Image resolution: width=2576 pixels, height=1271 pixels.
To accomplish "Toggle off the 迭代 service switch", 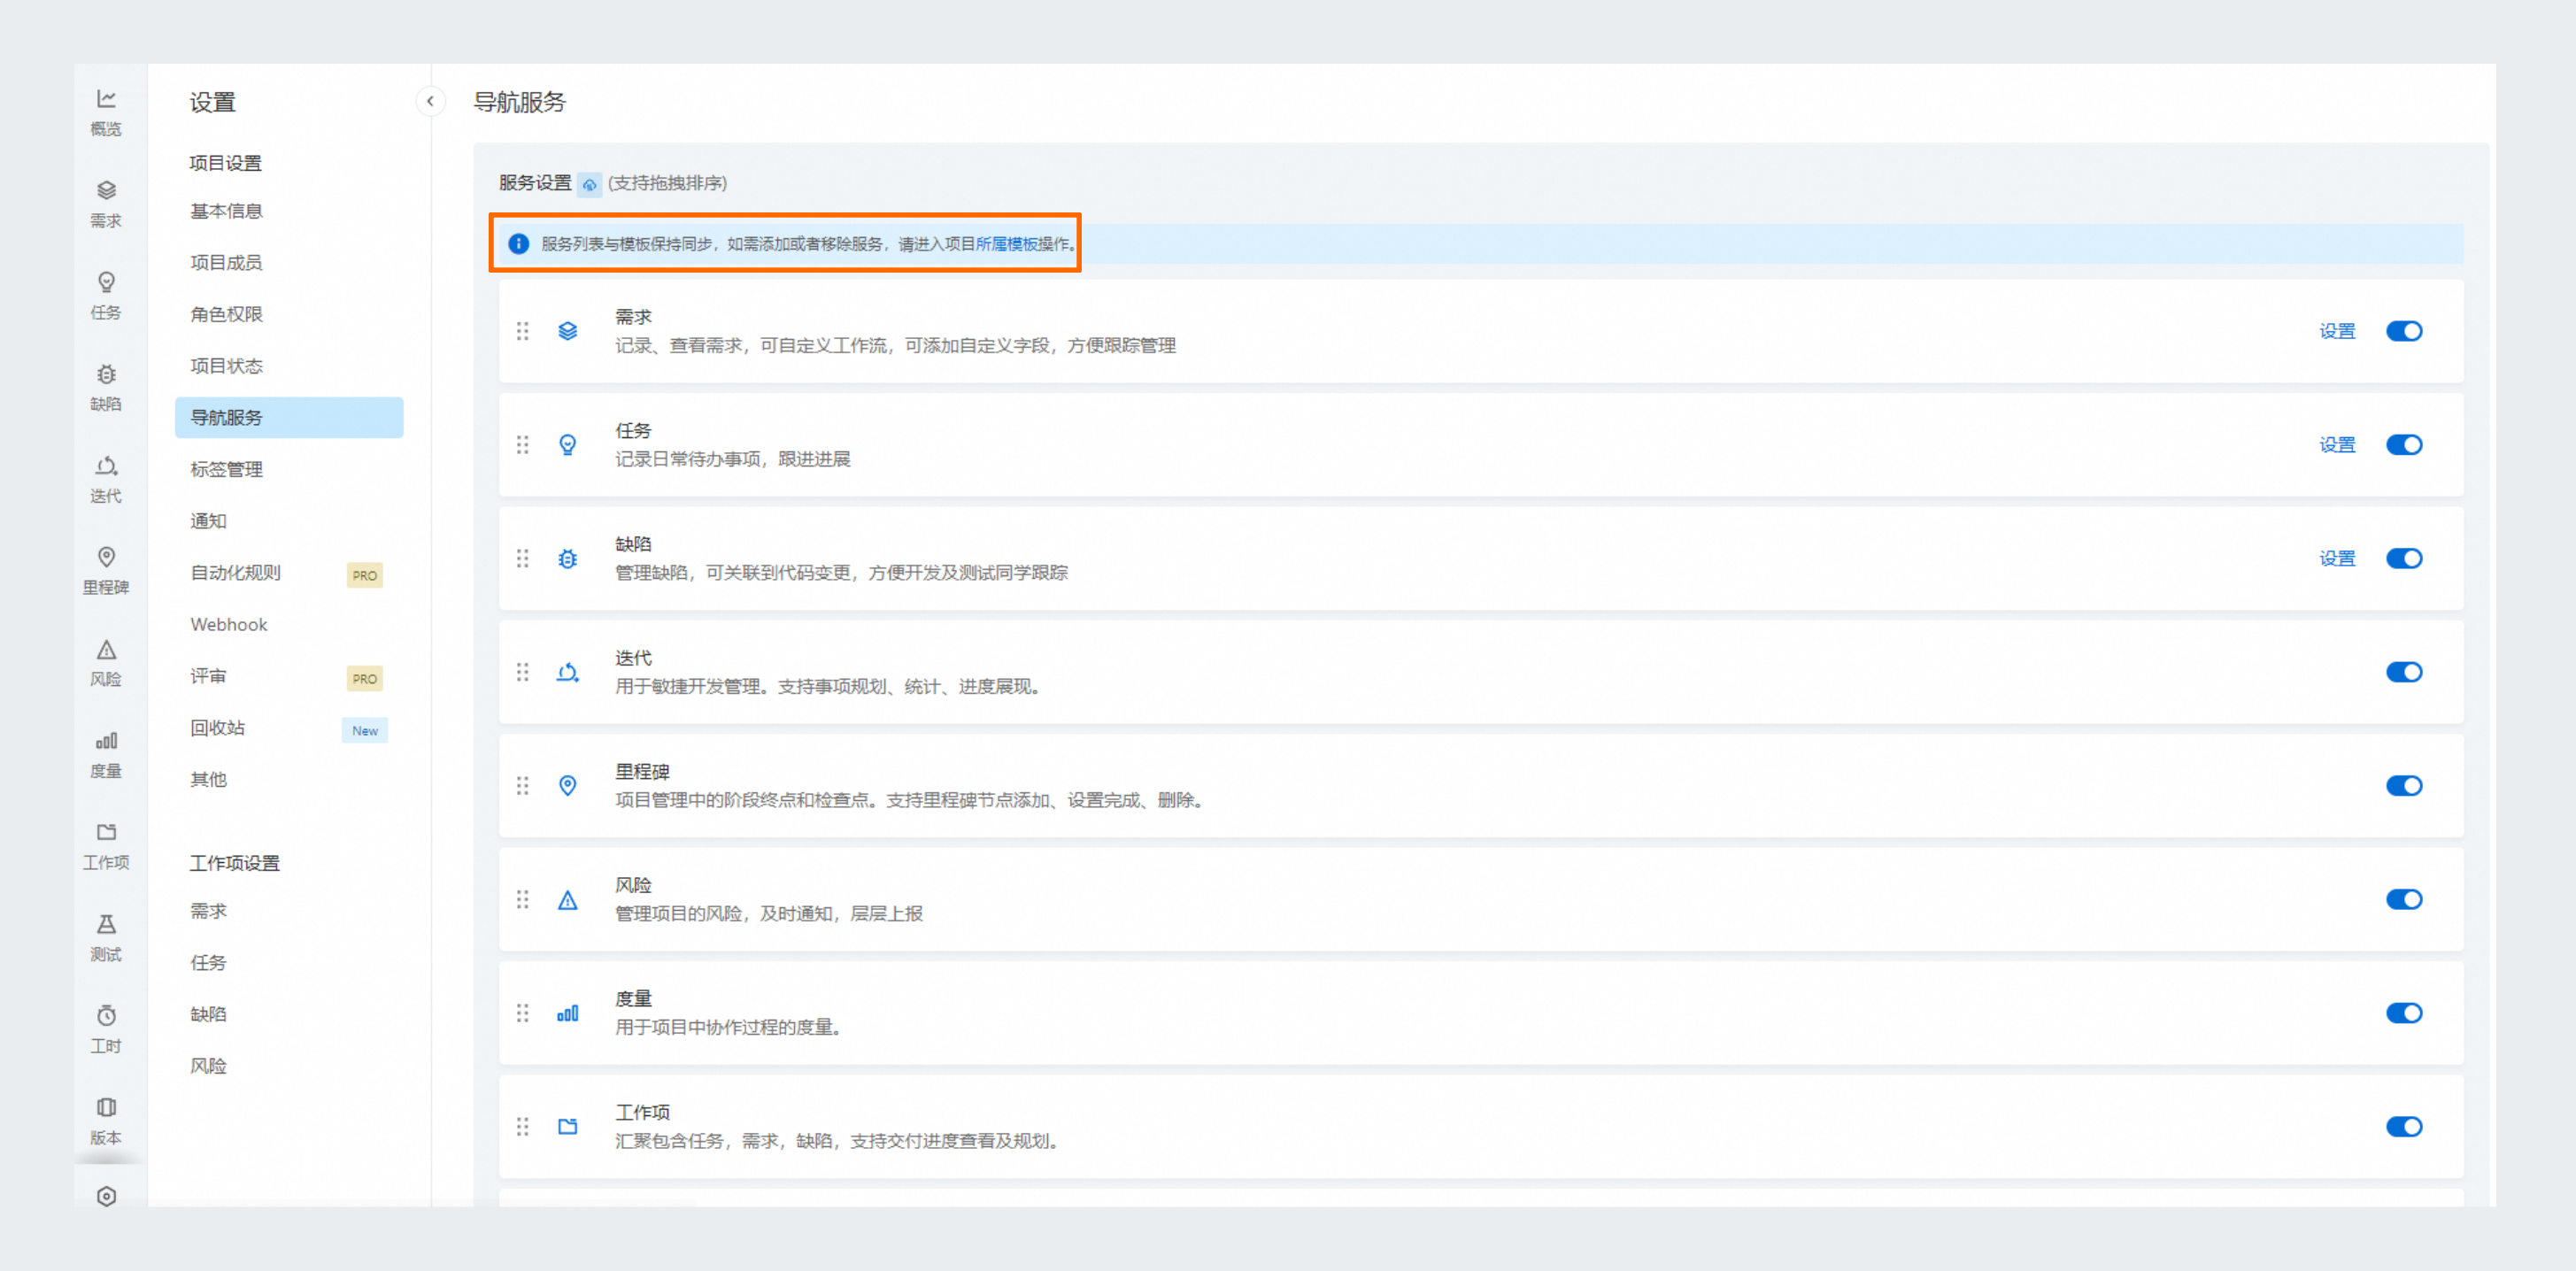I will (x=2404, y=672).
